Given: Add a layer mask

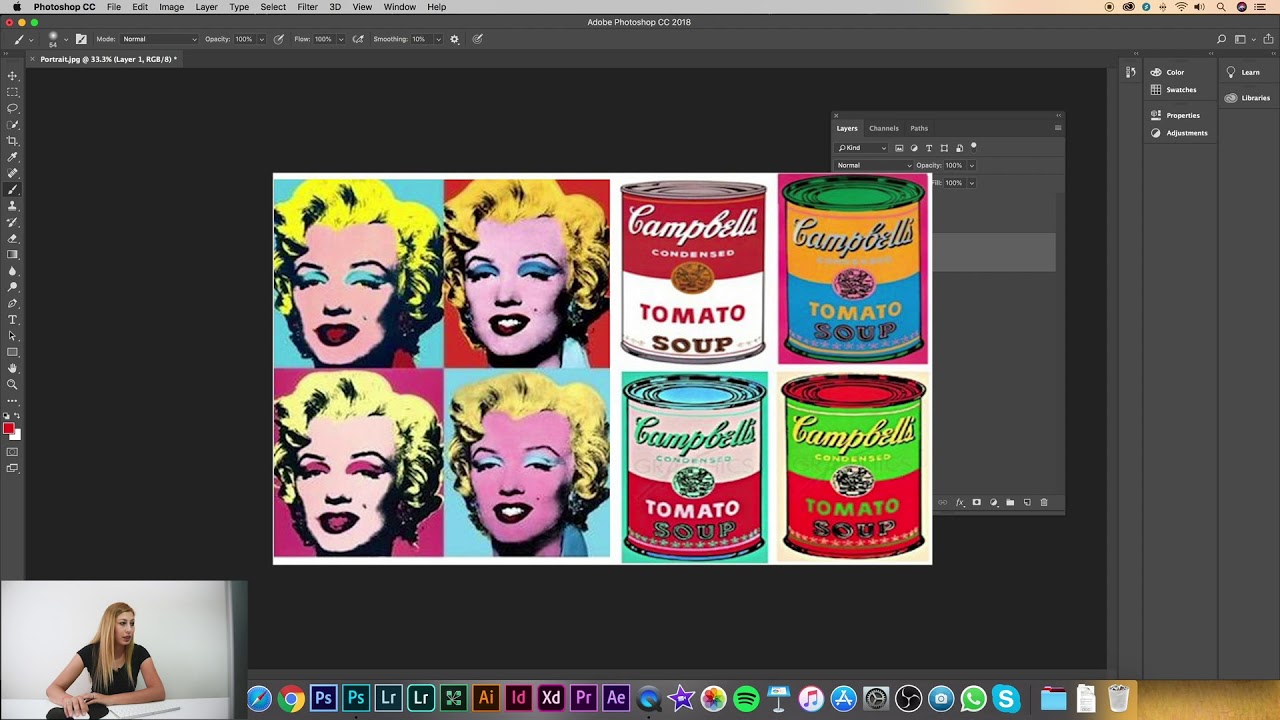Looking at the screenshot, I should pos(977,502).
